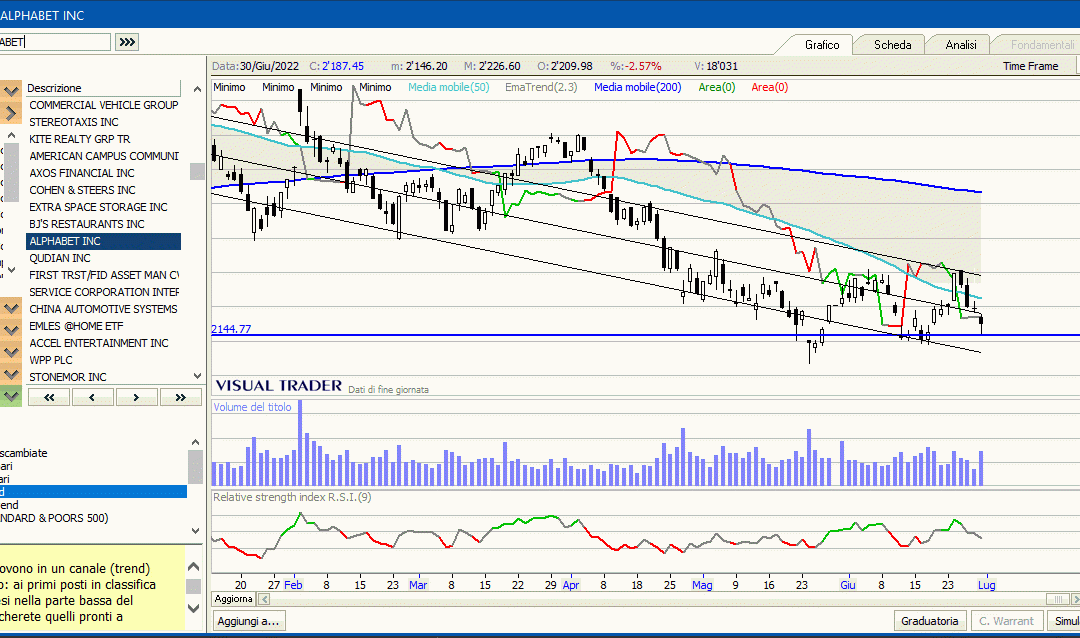Select KITE REALTY GRP TR row
Screen dimensions: 1080x638
pyautogui.click(x=103, y=139)
